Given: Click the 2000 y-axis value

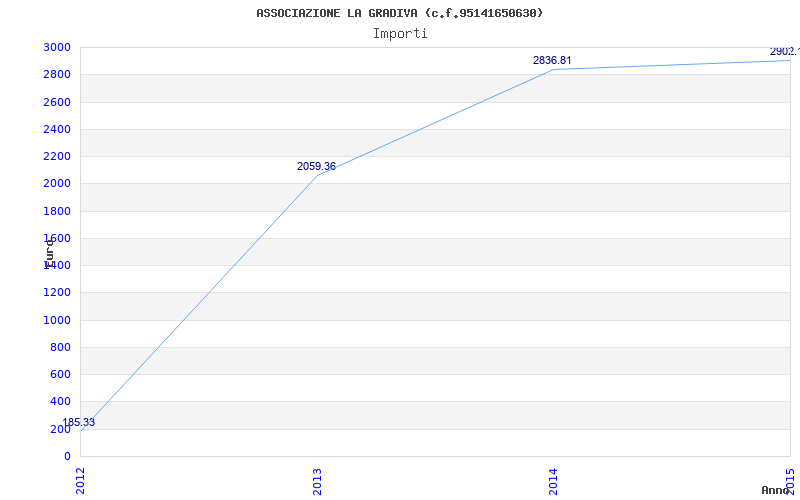Looking at the screenshot, I should coord(57,184).
